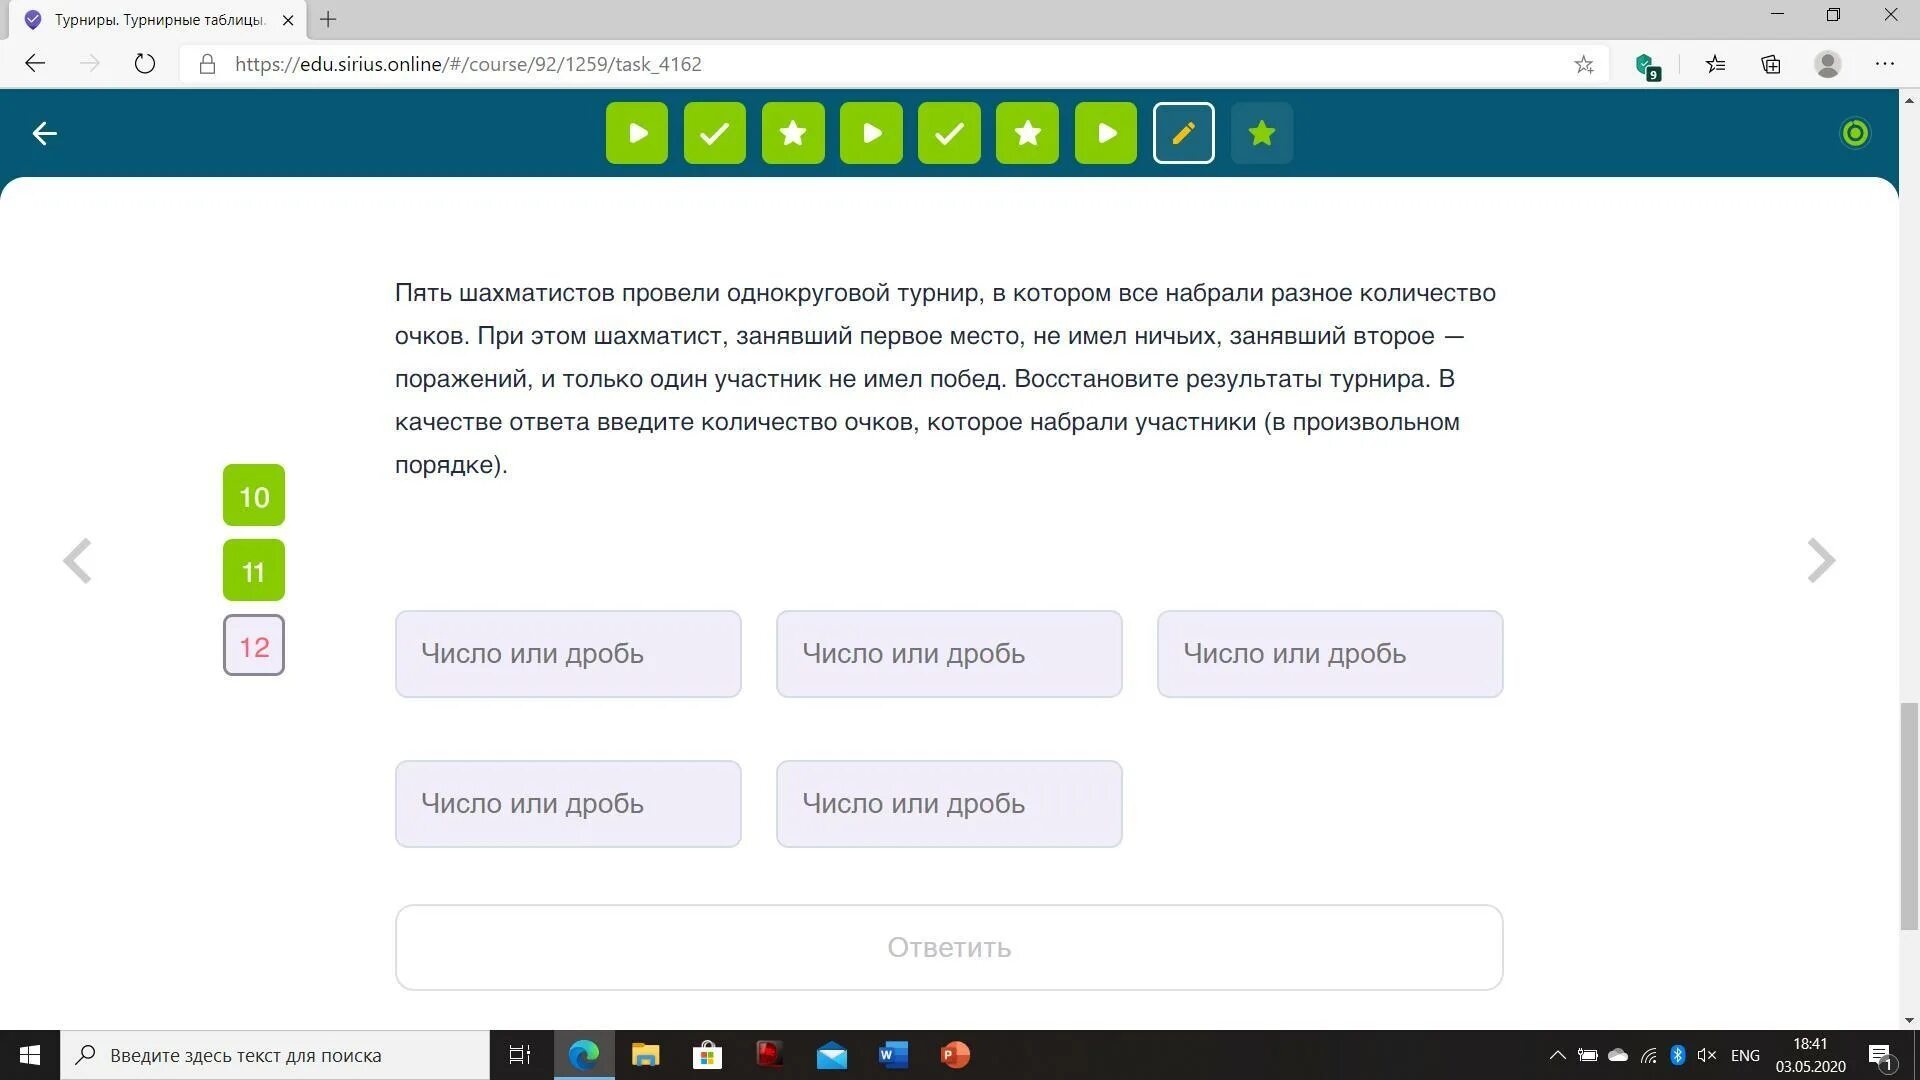Go to the previous task with left chevron
Viewport: 1920px width, 1080px height.
tap(77, 560)
